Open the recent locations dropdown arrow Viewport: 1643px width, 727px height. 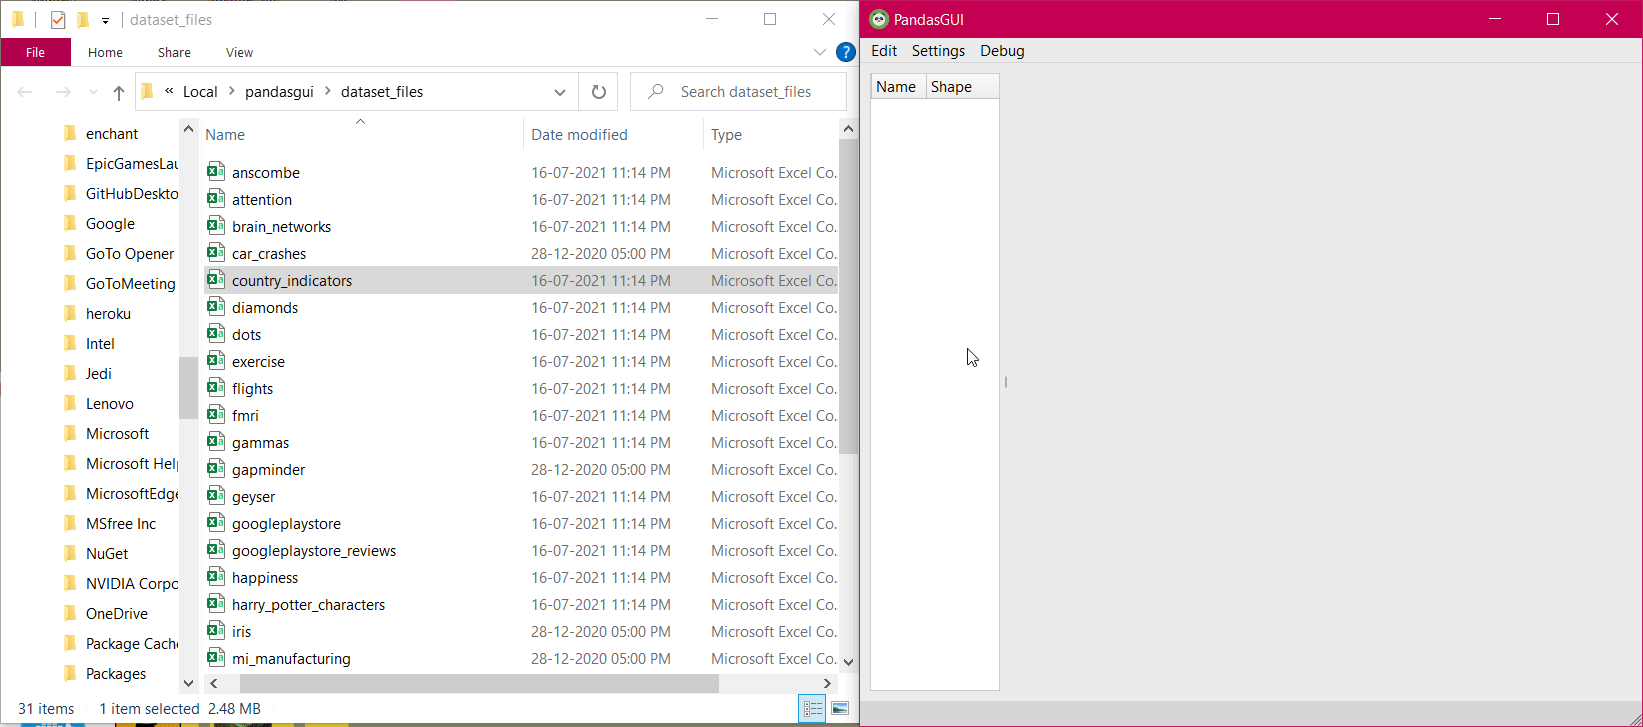click(93, 92)
